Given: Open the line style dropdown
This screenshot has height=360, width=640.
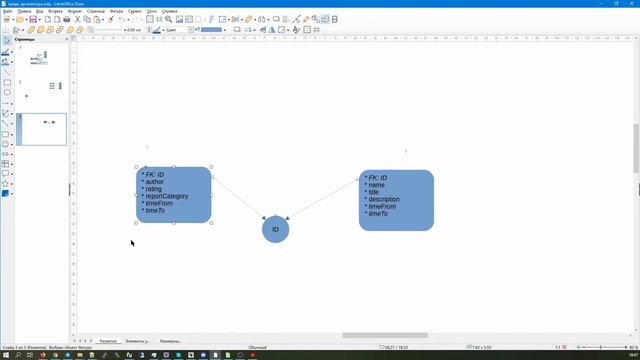Looking at the screenshot, I should click(110, 30).
